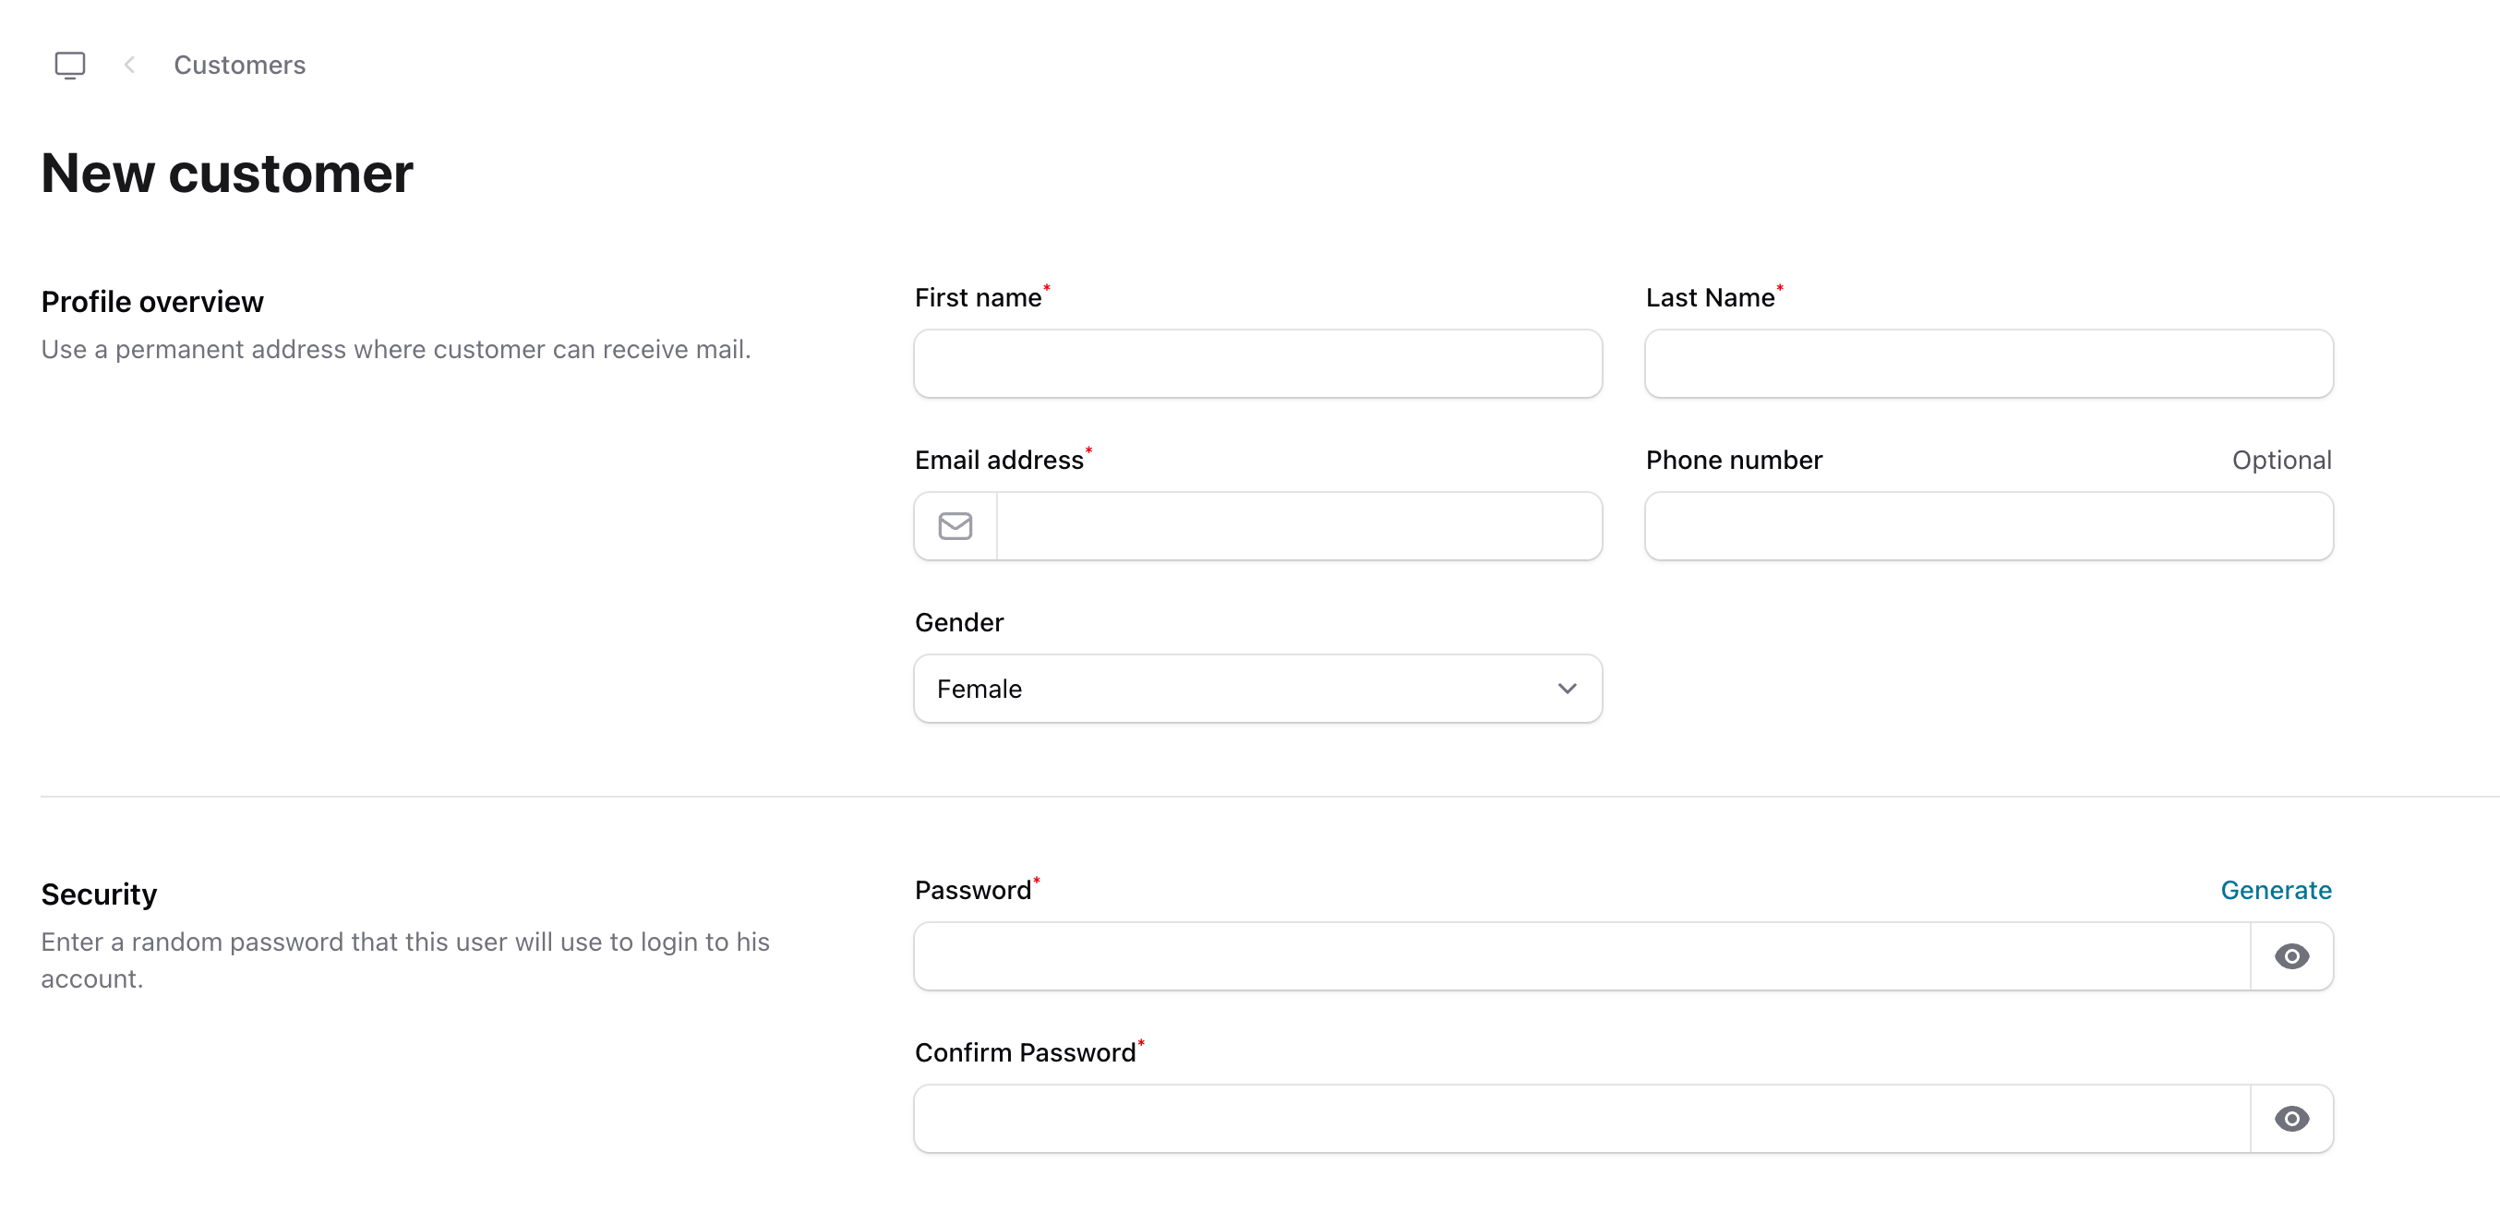Click the Gender dropdown chevron arrow
Screen dimensions: 2500x1224
coord(1567,689)
